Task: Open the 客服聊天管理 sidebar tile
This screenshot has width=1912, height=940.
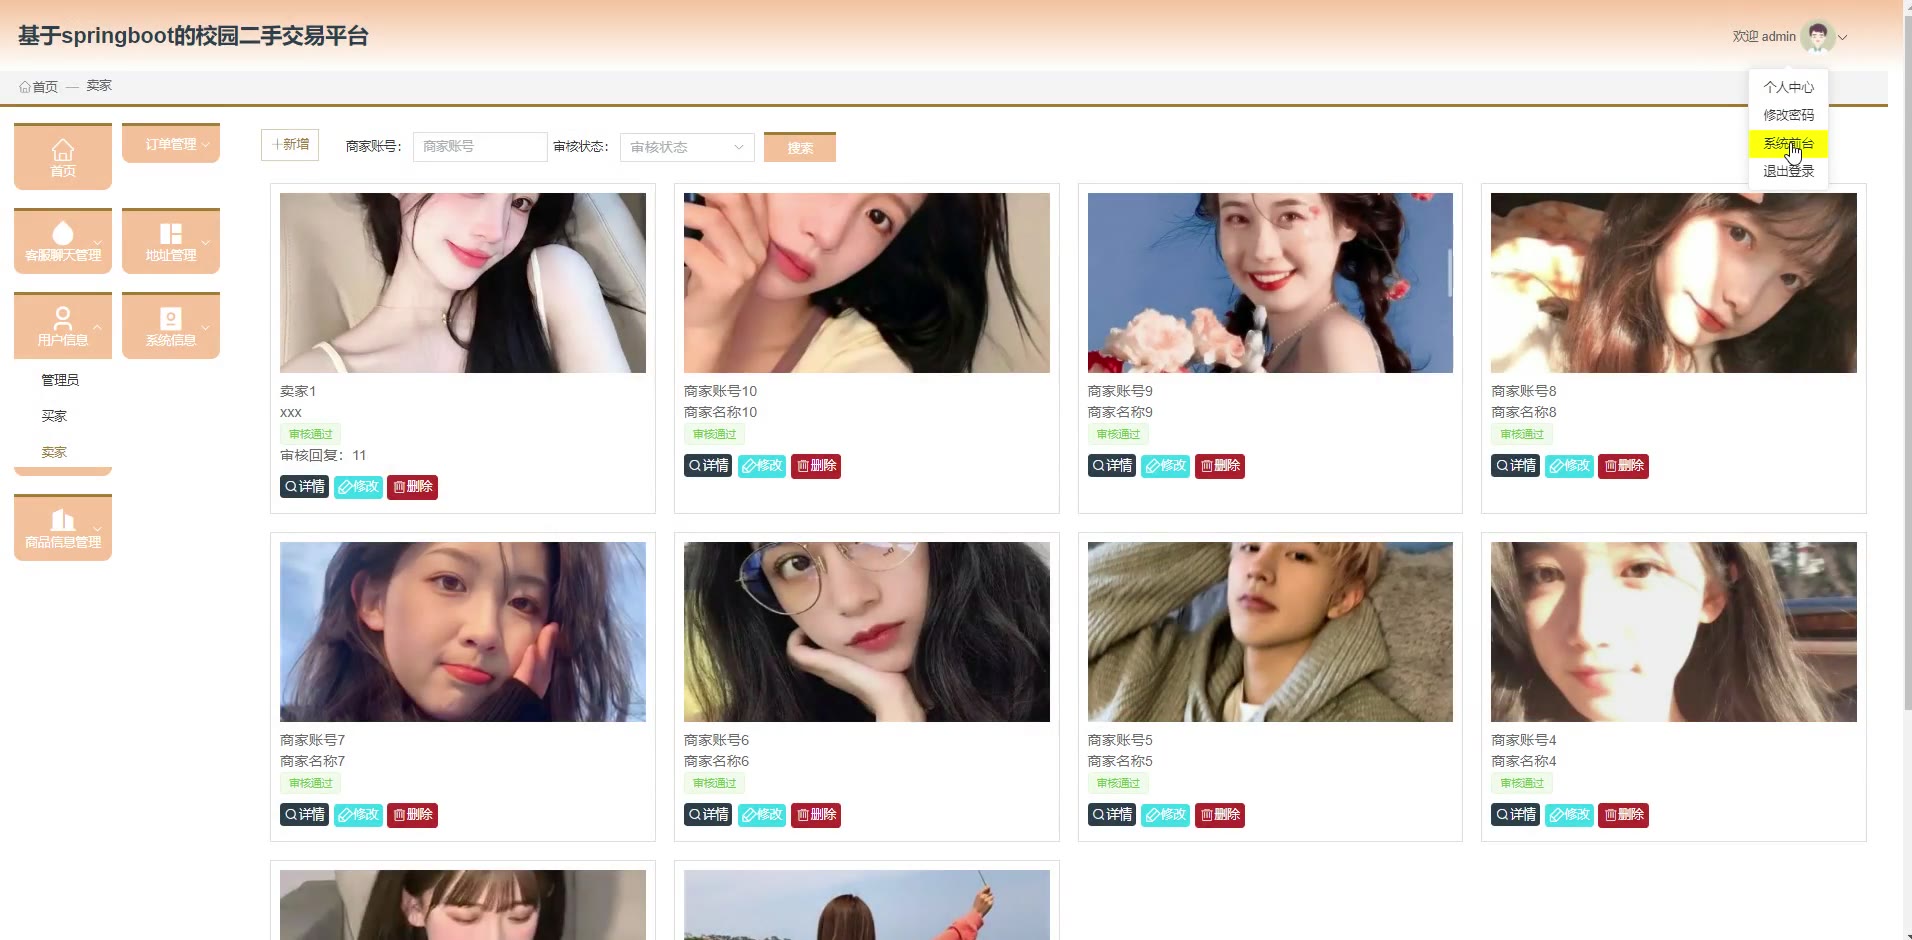Action: 63,241
